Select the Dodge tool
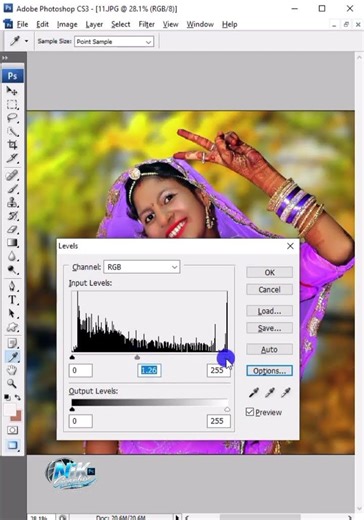The width and height of the screenshot is (364, 520). point(12,269)
